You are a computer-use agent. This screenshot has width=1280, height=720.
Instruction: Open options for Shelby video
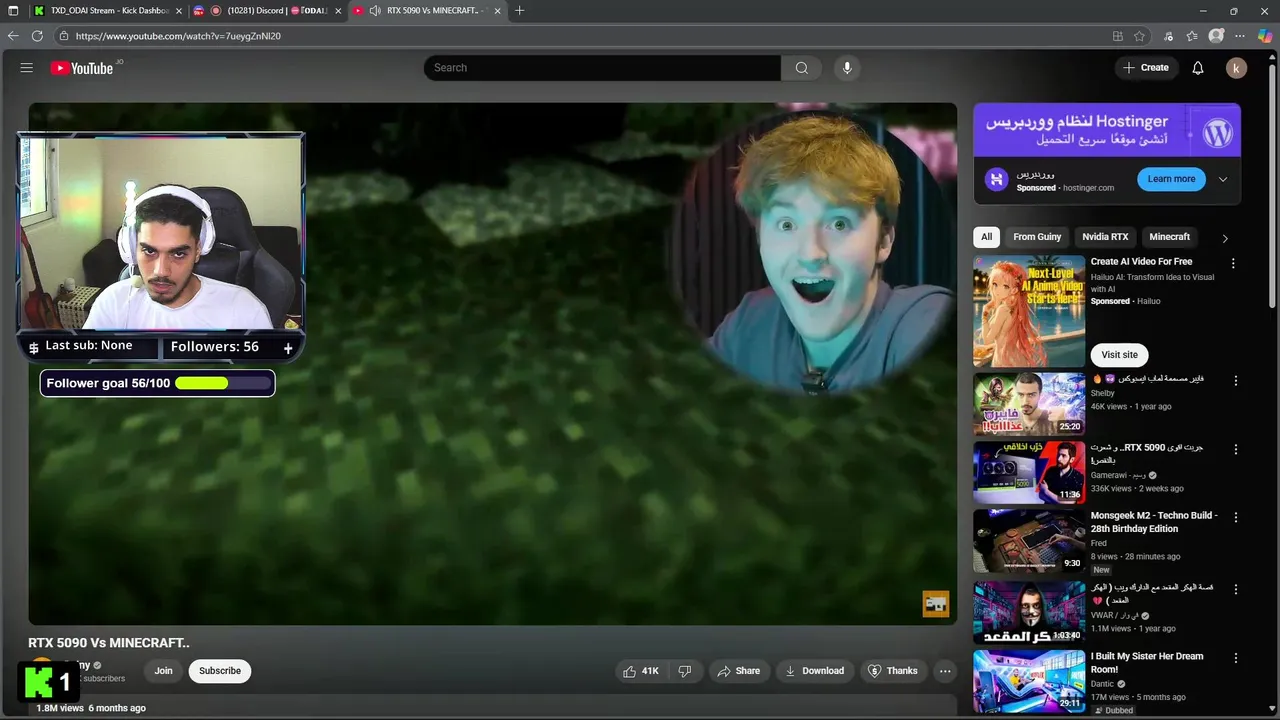coord(1236,381)
